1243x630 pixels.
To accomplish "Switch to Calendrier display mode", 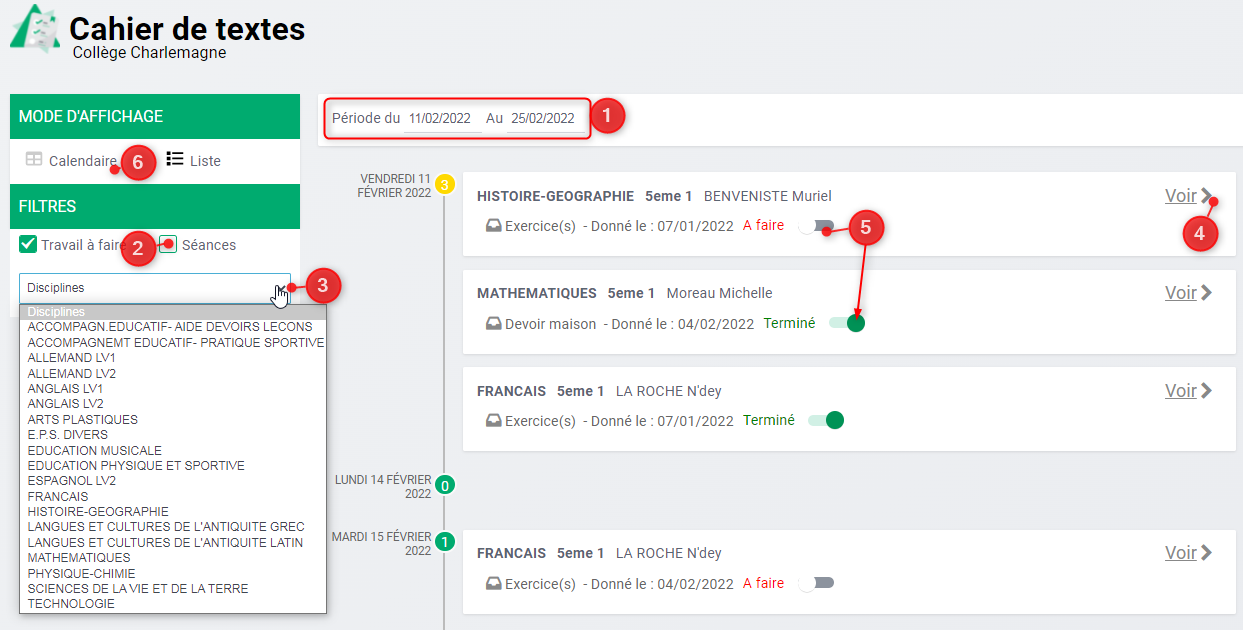I will click(71, 161).
